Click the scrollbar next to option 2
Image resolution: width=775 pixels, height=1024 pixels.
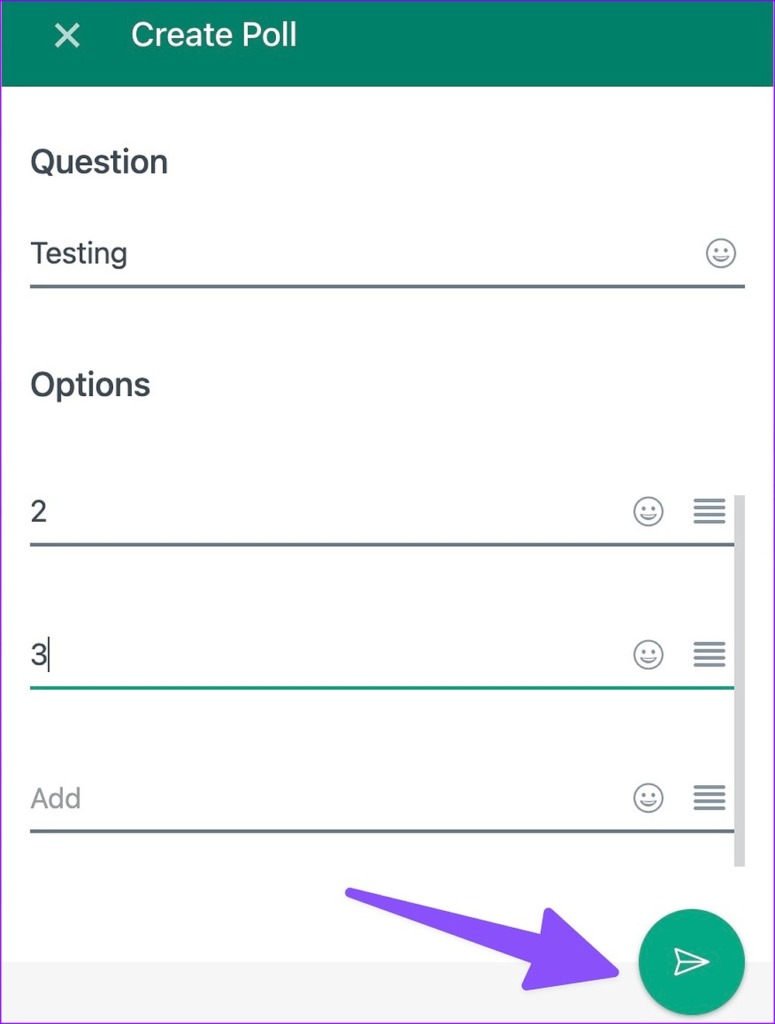[x=739, y=511]
